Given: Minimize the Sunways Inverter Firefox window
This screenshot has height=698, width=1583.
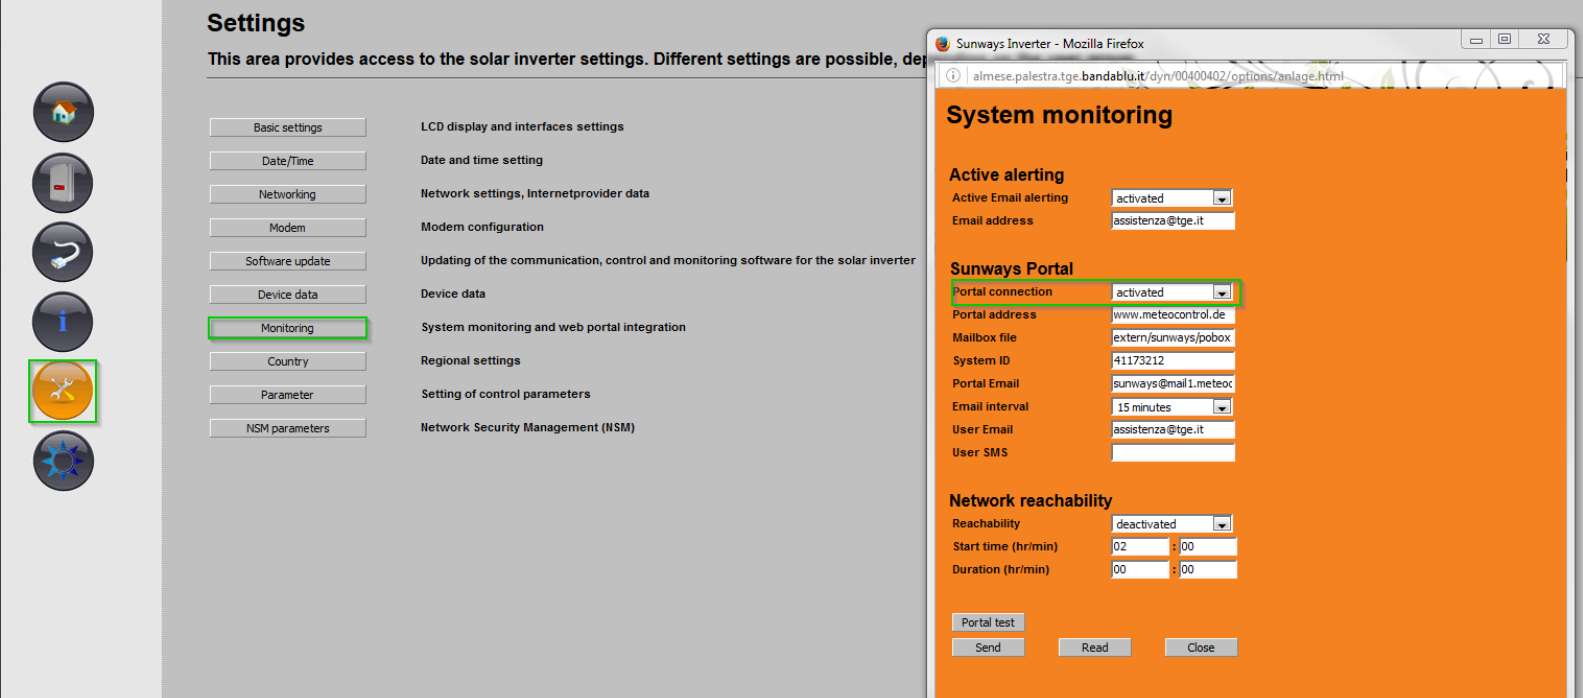Looking at the screenshot, I should click(1476, 40).
